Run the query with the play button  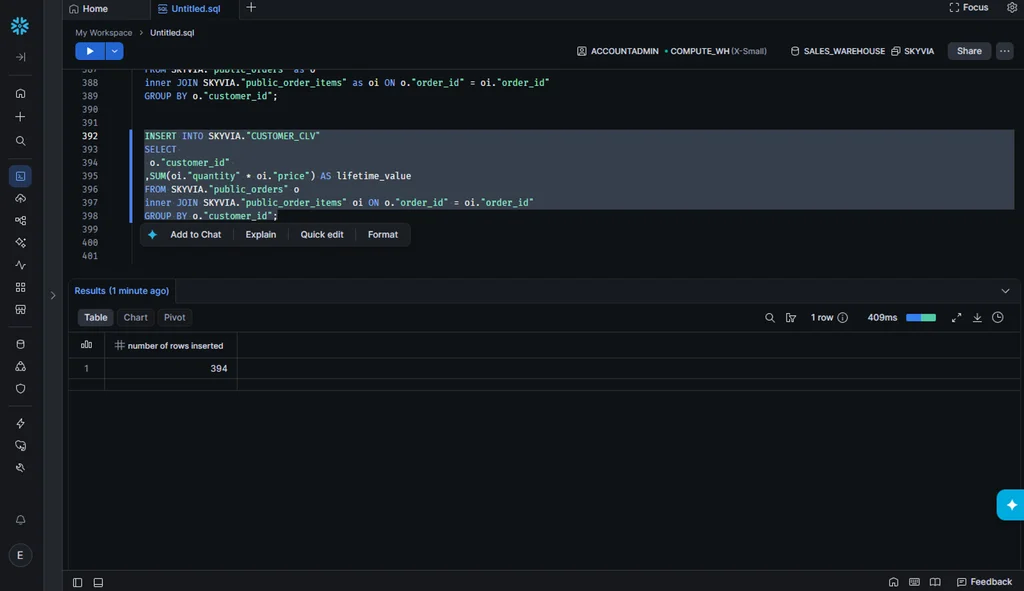point(90,51)
